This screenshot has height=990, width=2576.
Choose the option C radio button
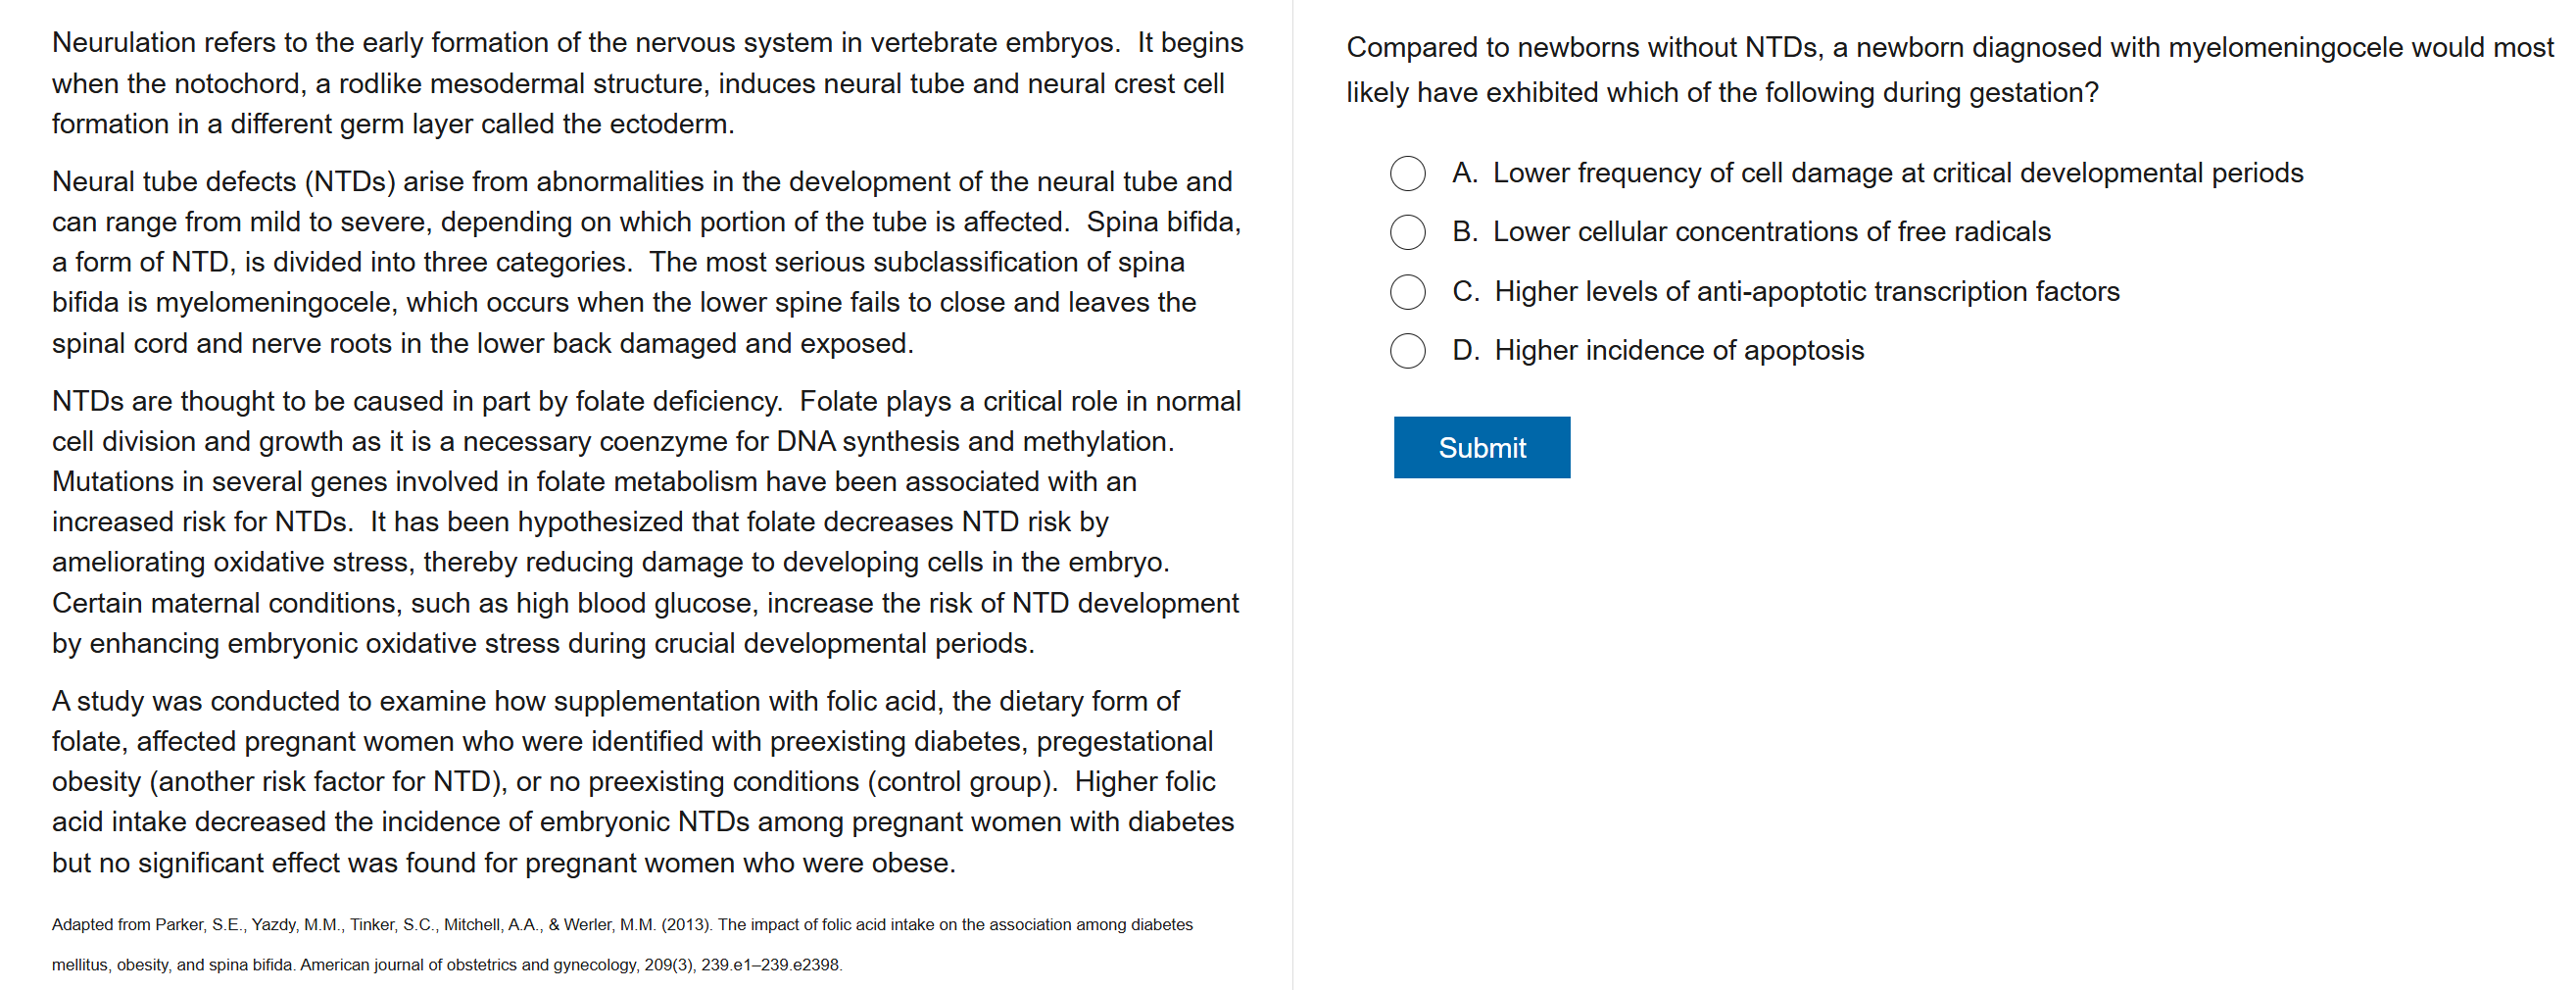pos(1407,292)
